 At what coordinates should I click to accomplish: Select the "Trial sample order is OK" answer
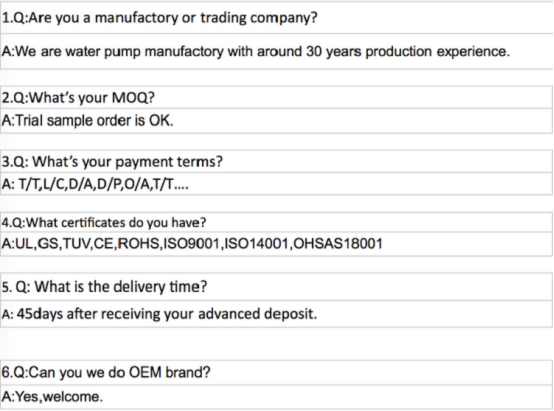276,121
